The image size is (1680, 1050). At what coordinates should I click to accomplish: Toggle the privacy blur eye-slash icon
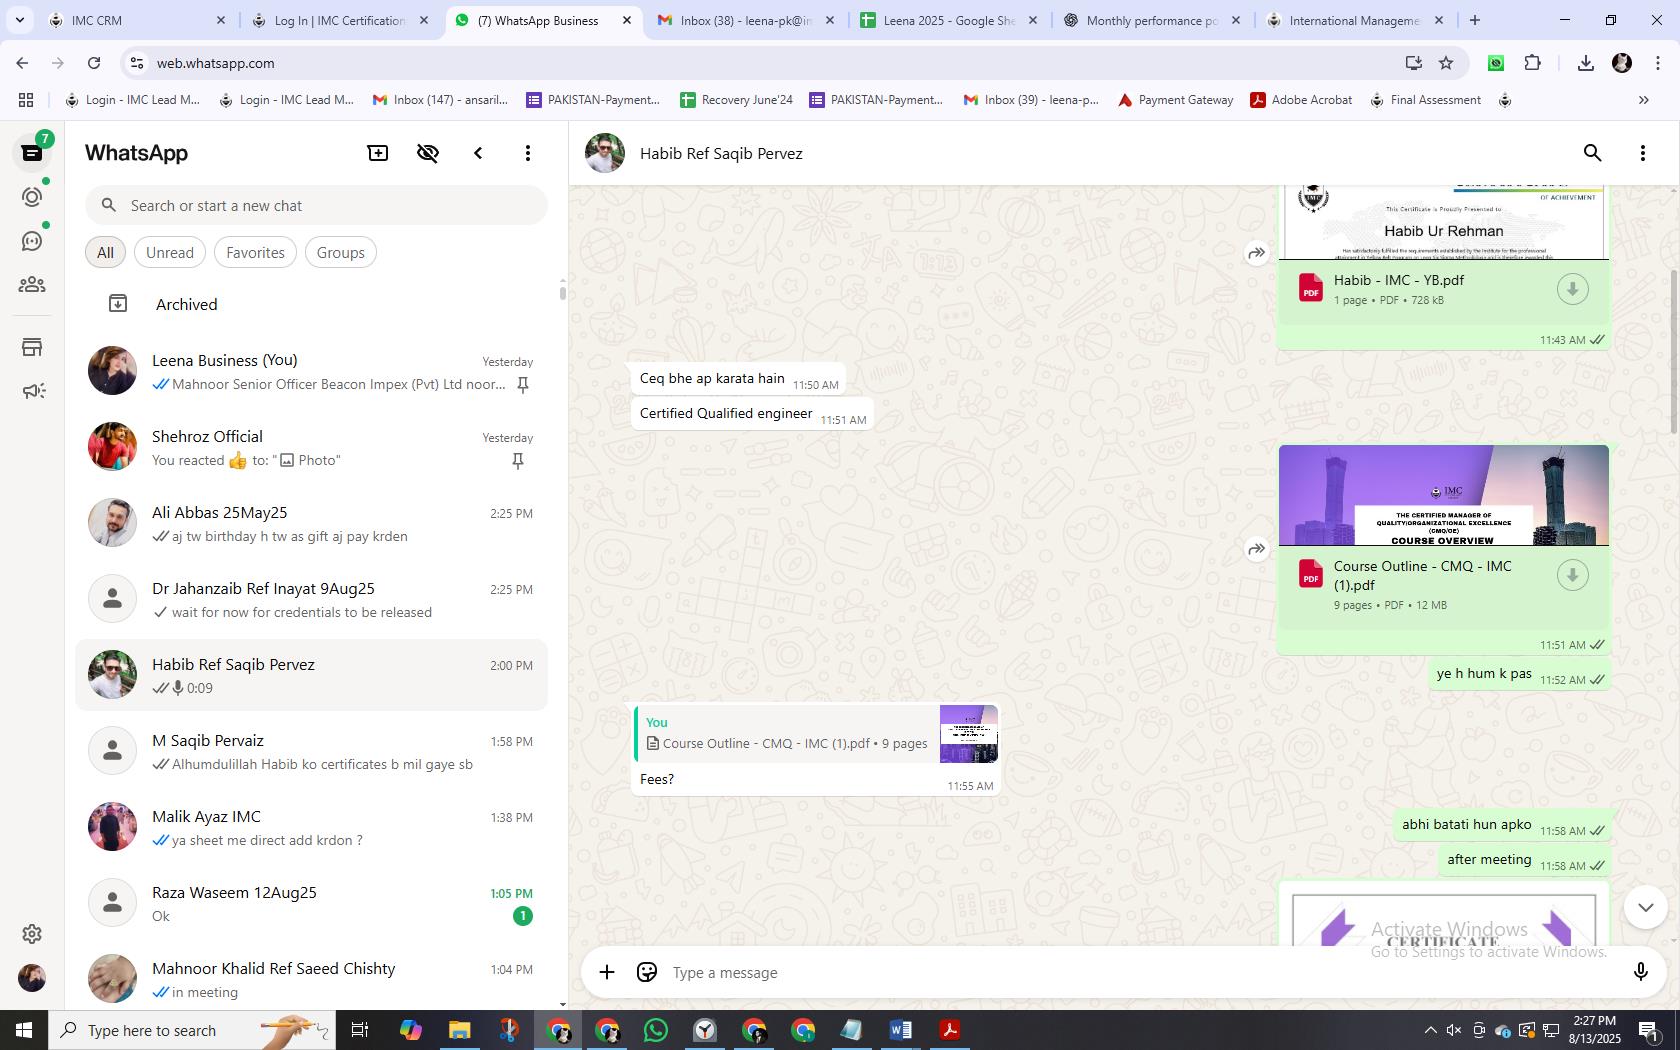tap(428, 153)
